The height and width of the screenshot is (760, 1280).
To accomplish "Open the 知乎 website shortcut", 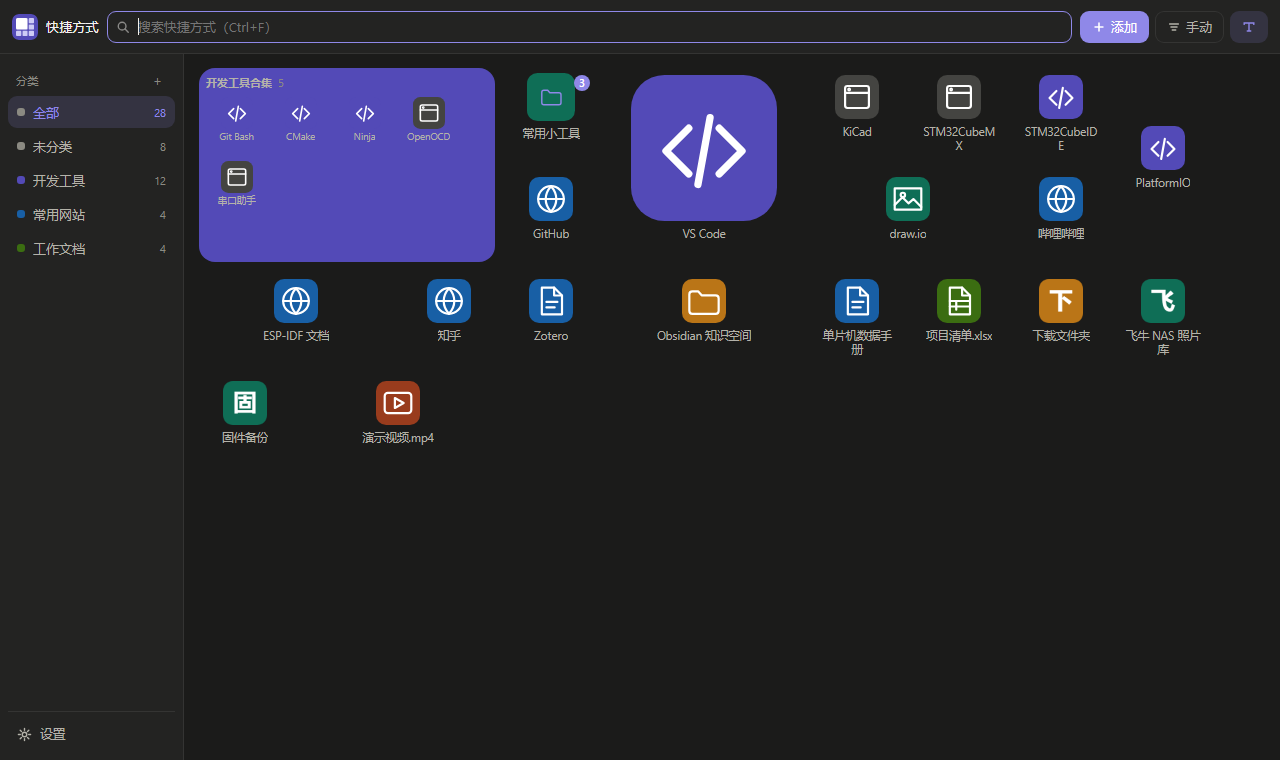I will pos(449,301).
